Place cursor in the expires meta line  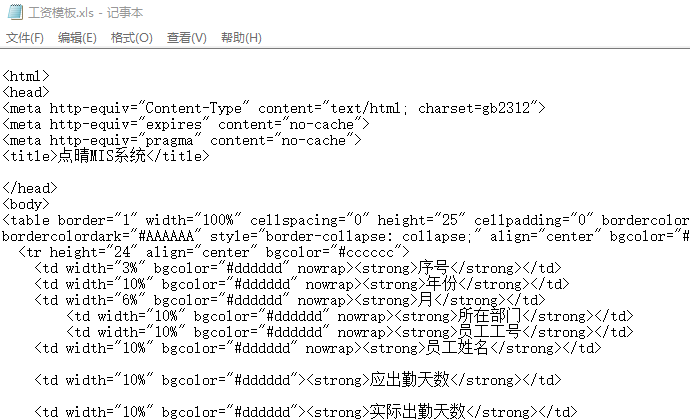(x=187, y=124)
